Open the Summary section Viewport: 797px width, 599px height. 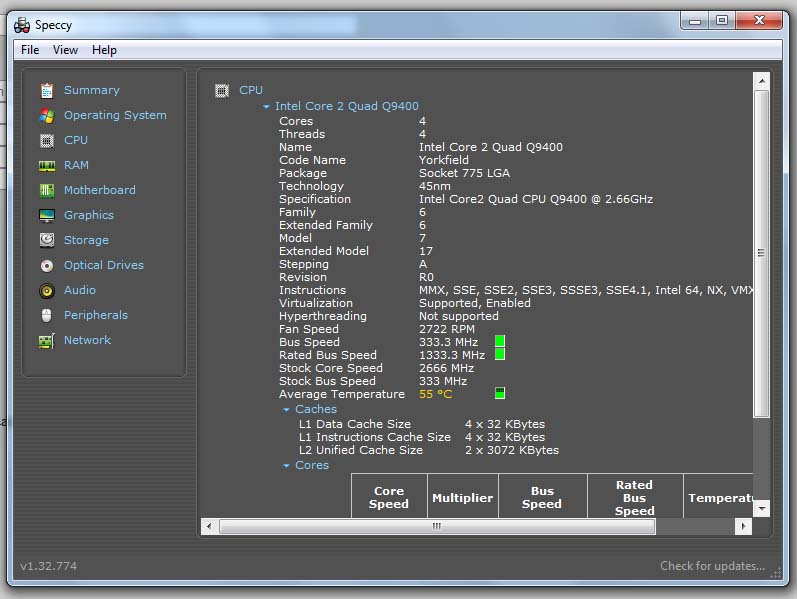[91, 90]
